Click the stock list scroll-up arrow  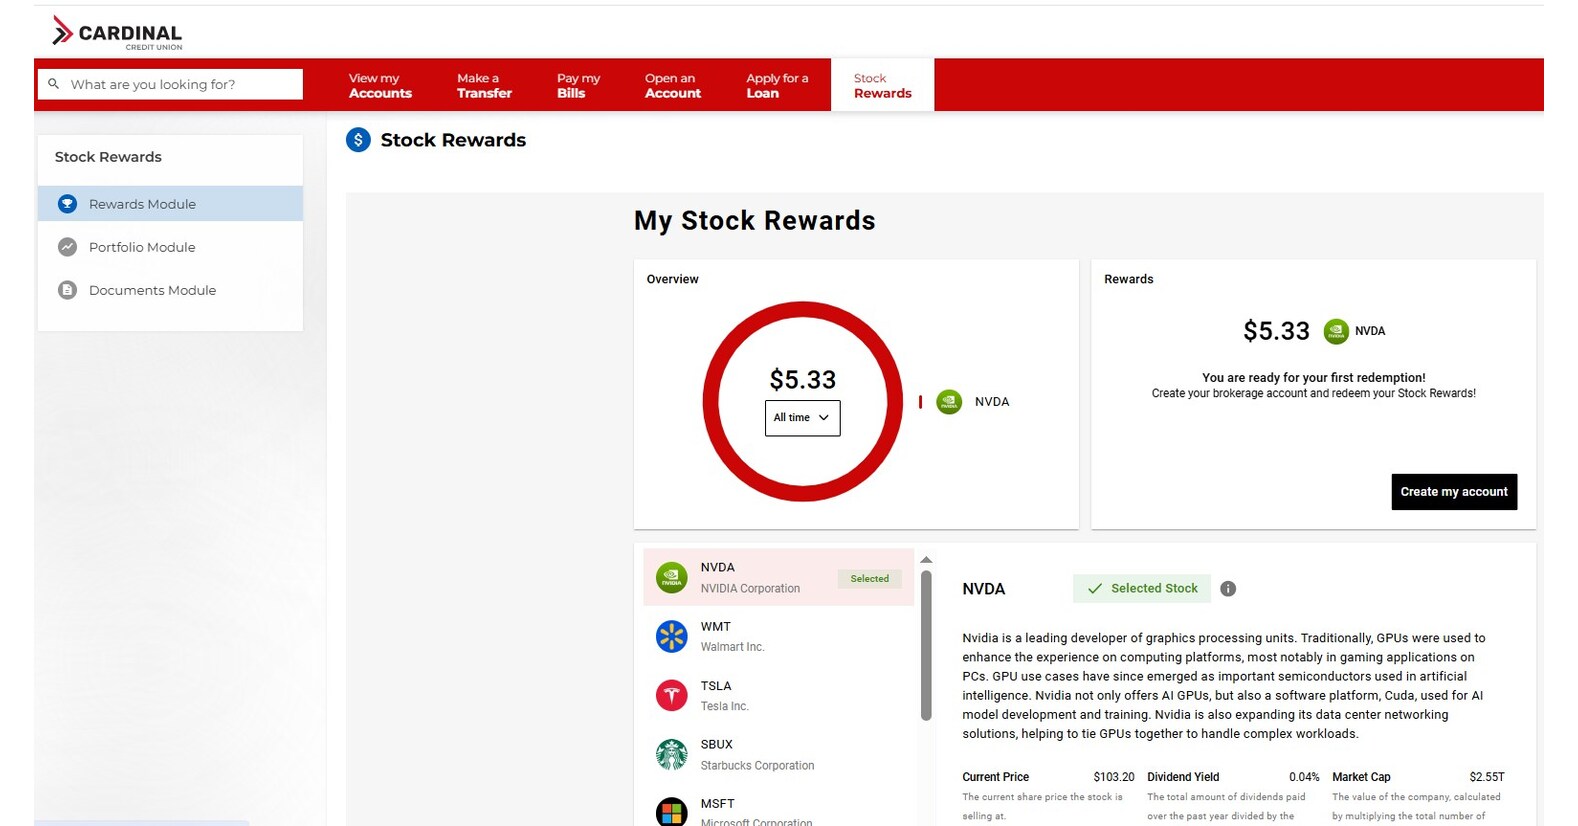[926, 559]
